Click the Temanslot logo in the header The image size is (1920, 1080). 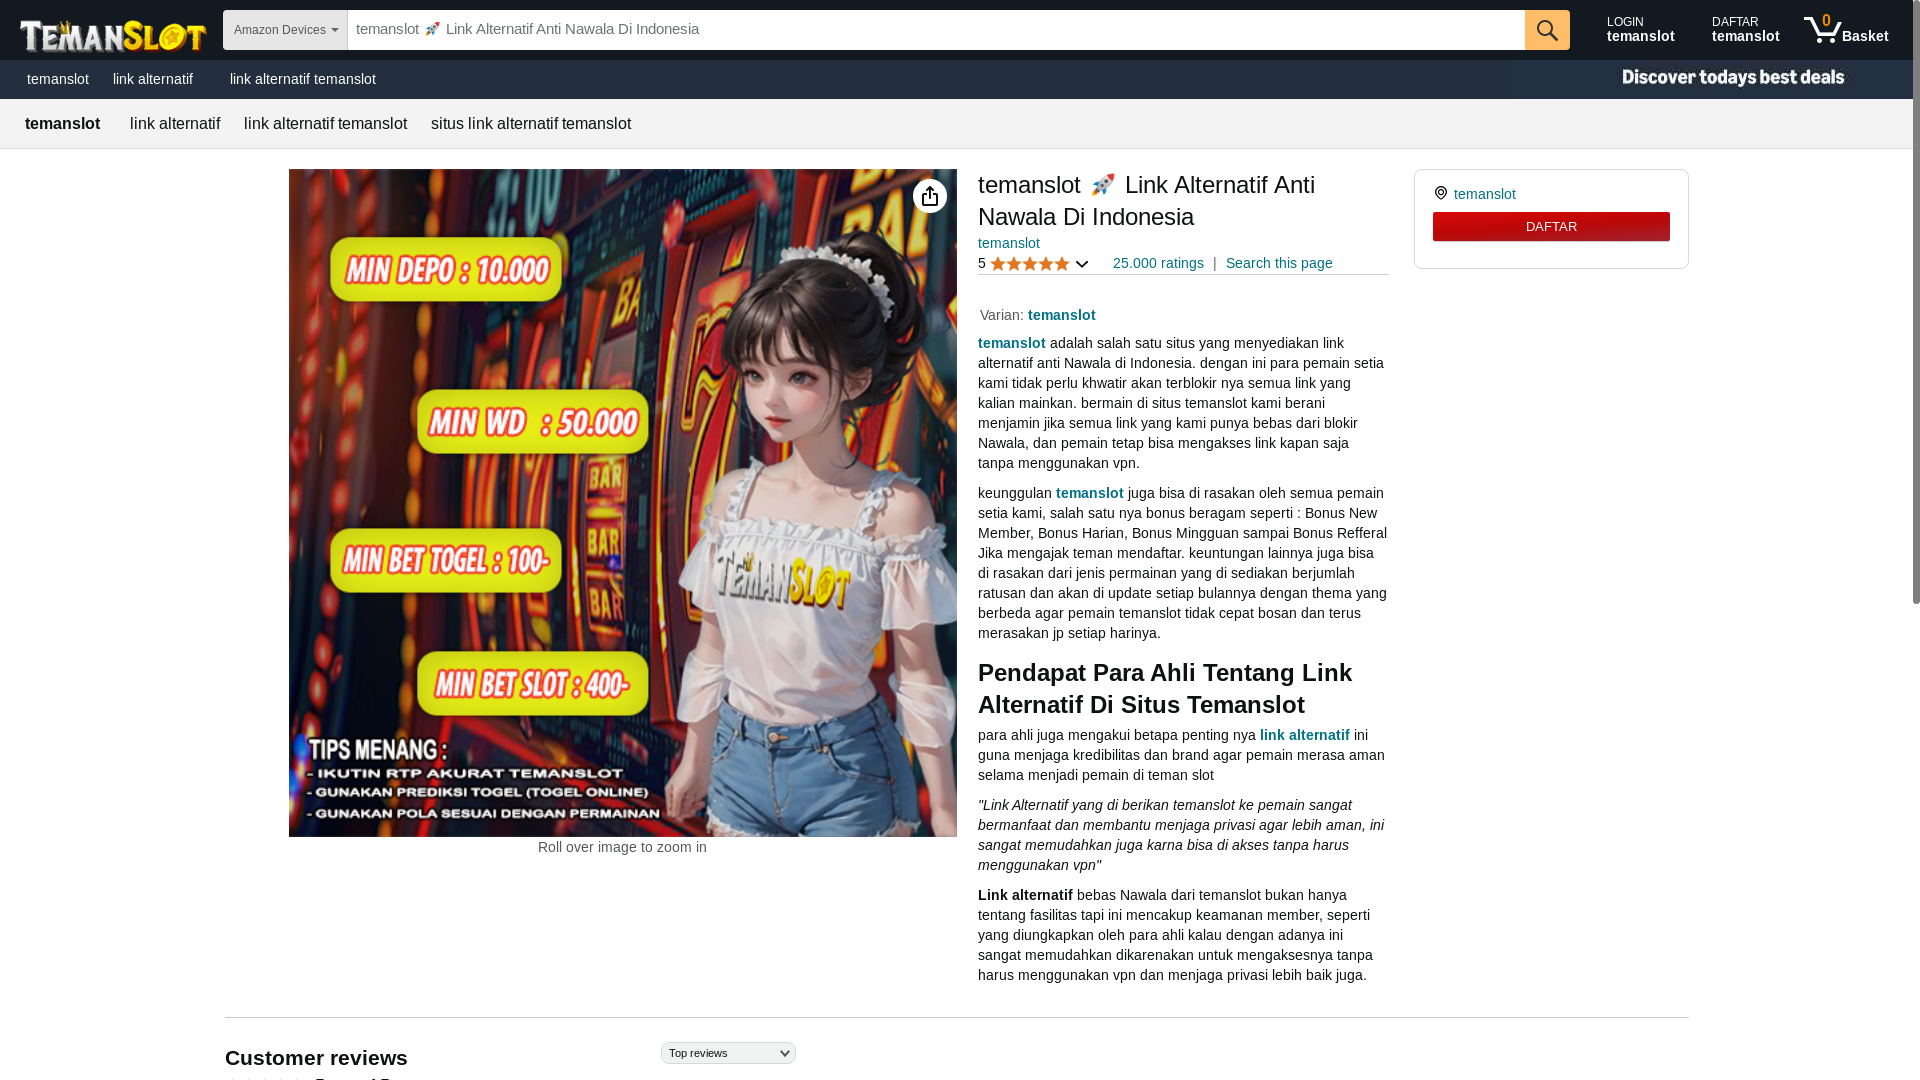[113, 35]
